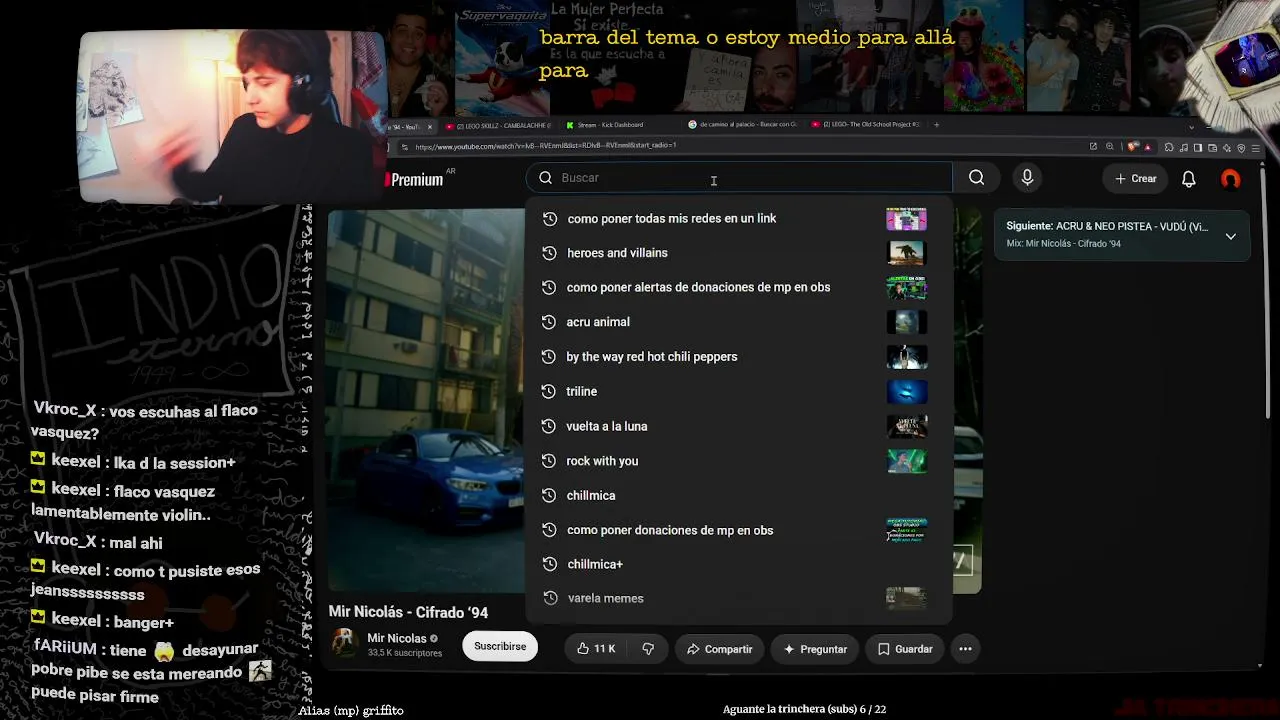Click the video title 'Mir Nicolás - Cifrado '94'
Viewport: 1280px width, 720px height.
(x=408, y=612)
